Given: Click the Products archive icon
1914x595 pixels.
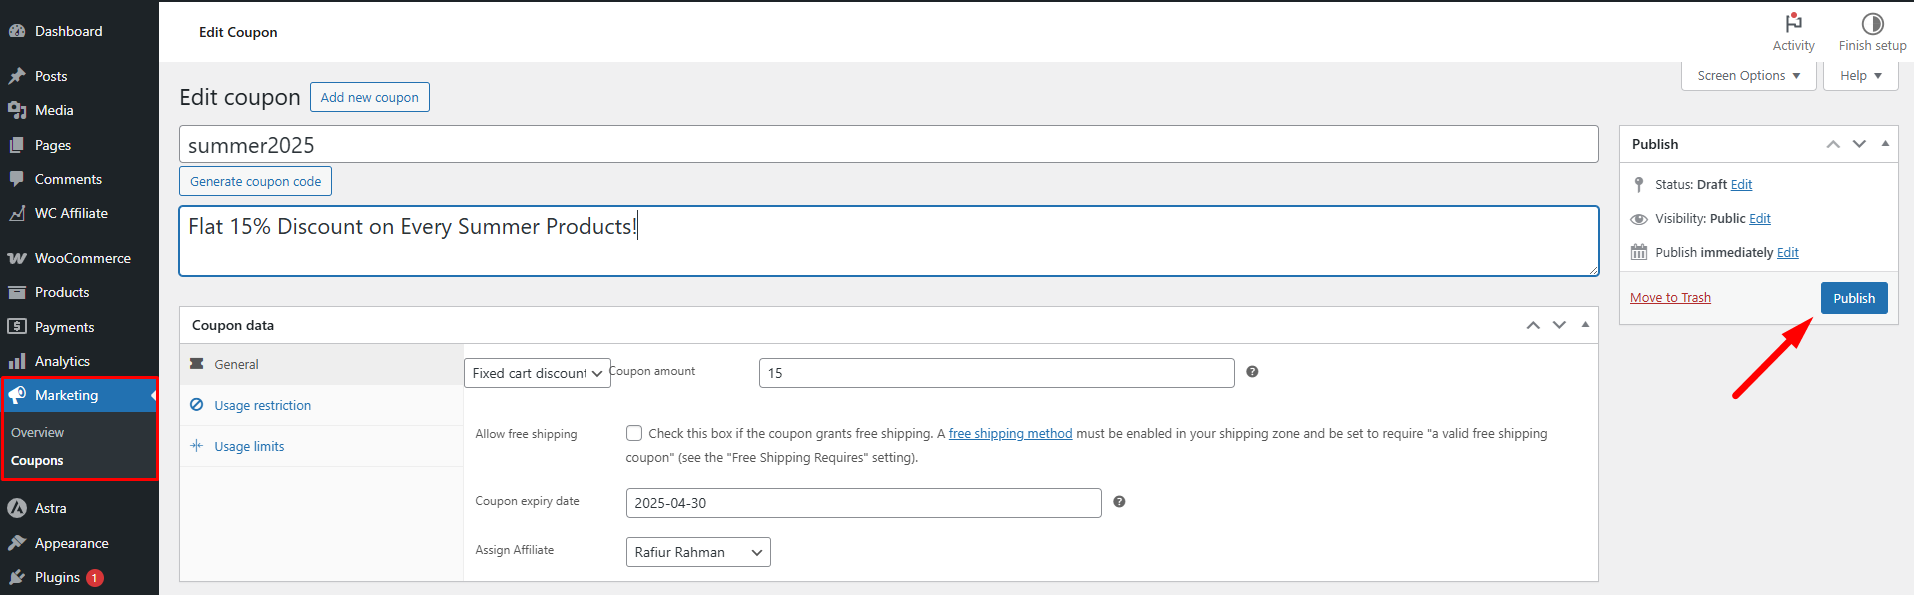Looking at the screenshot, I should (x=17, y=292).
